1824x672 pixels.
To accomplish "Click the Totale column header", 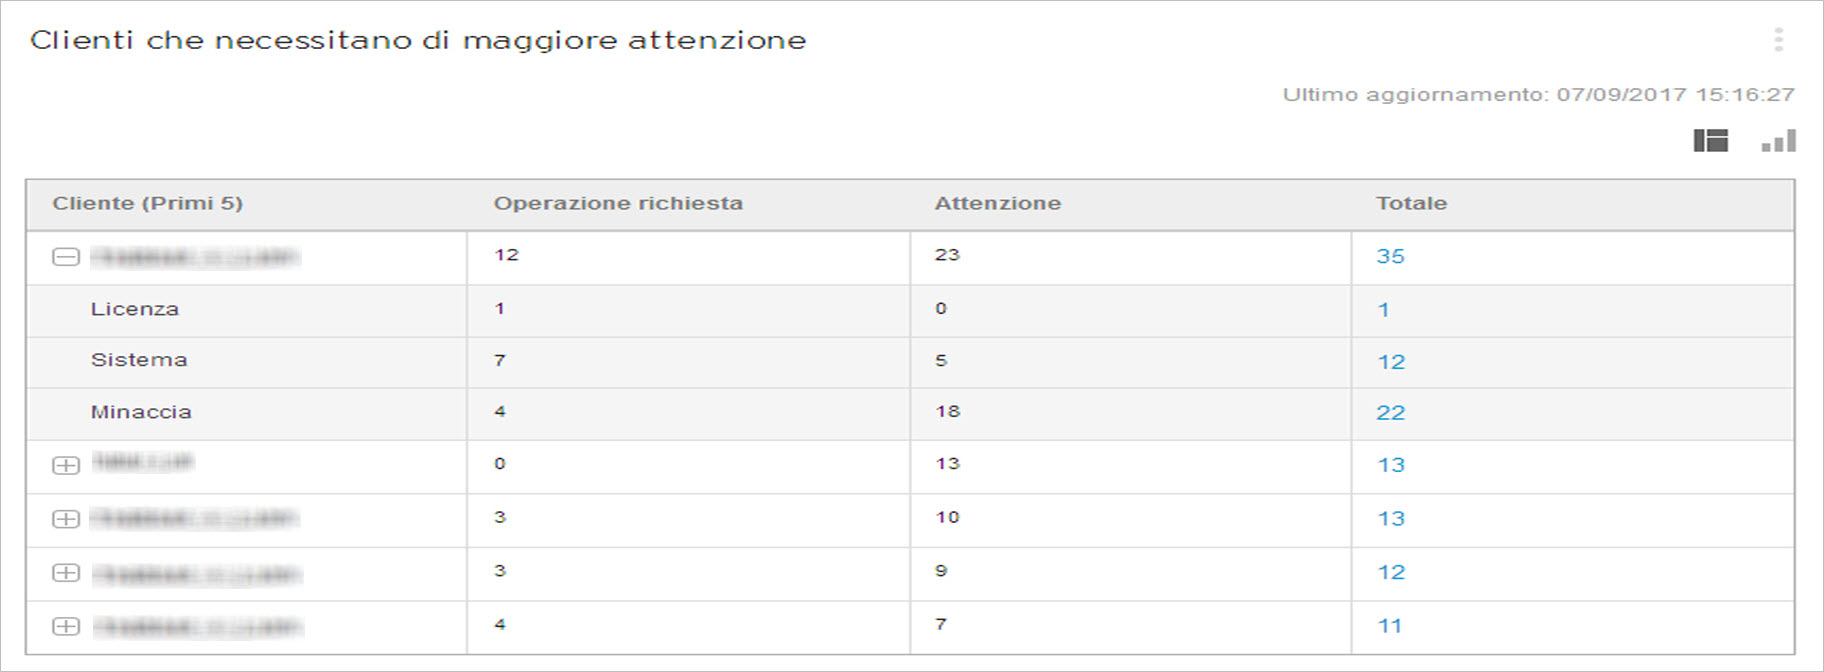I will (1411, 204).
